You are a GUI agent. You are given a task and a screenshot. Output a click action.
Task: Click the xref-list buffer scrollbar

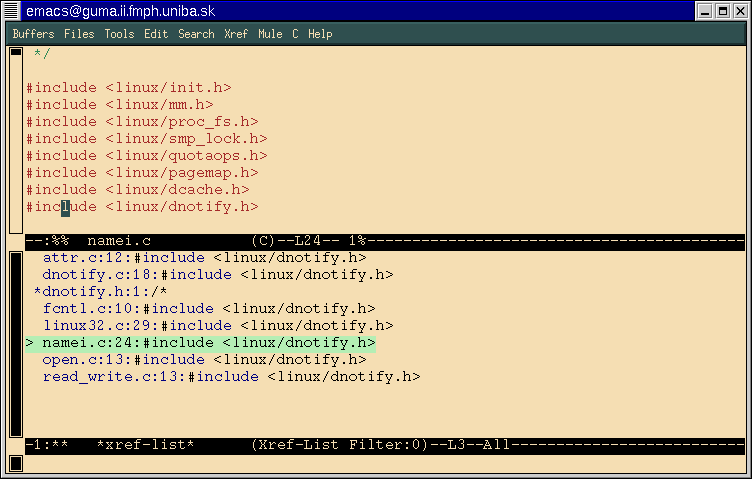click(16, 344)
